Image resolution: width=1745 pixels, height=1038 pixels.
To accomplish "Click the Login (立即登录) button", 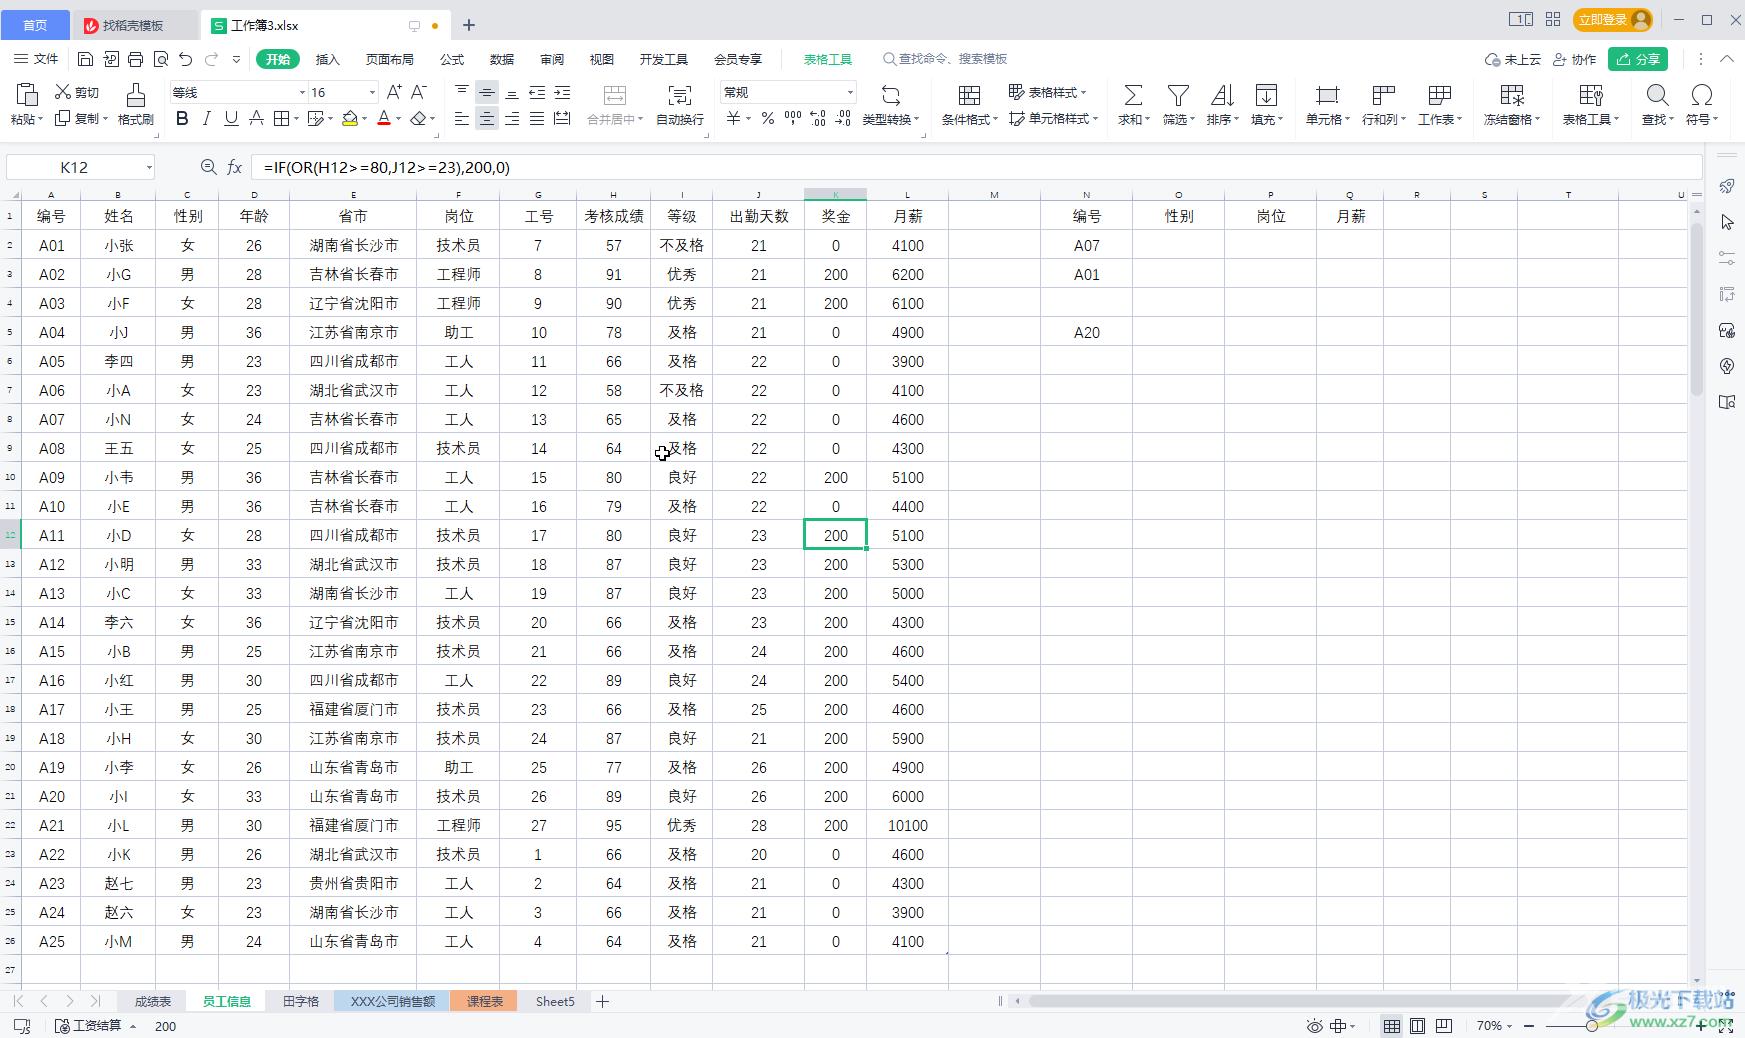I will 1612,19.
